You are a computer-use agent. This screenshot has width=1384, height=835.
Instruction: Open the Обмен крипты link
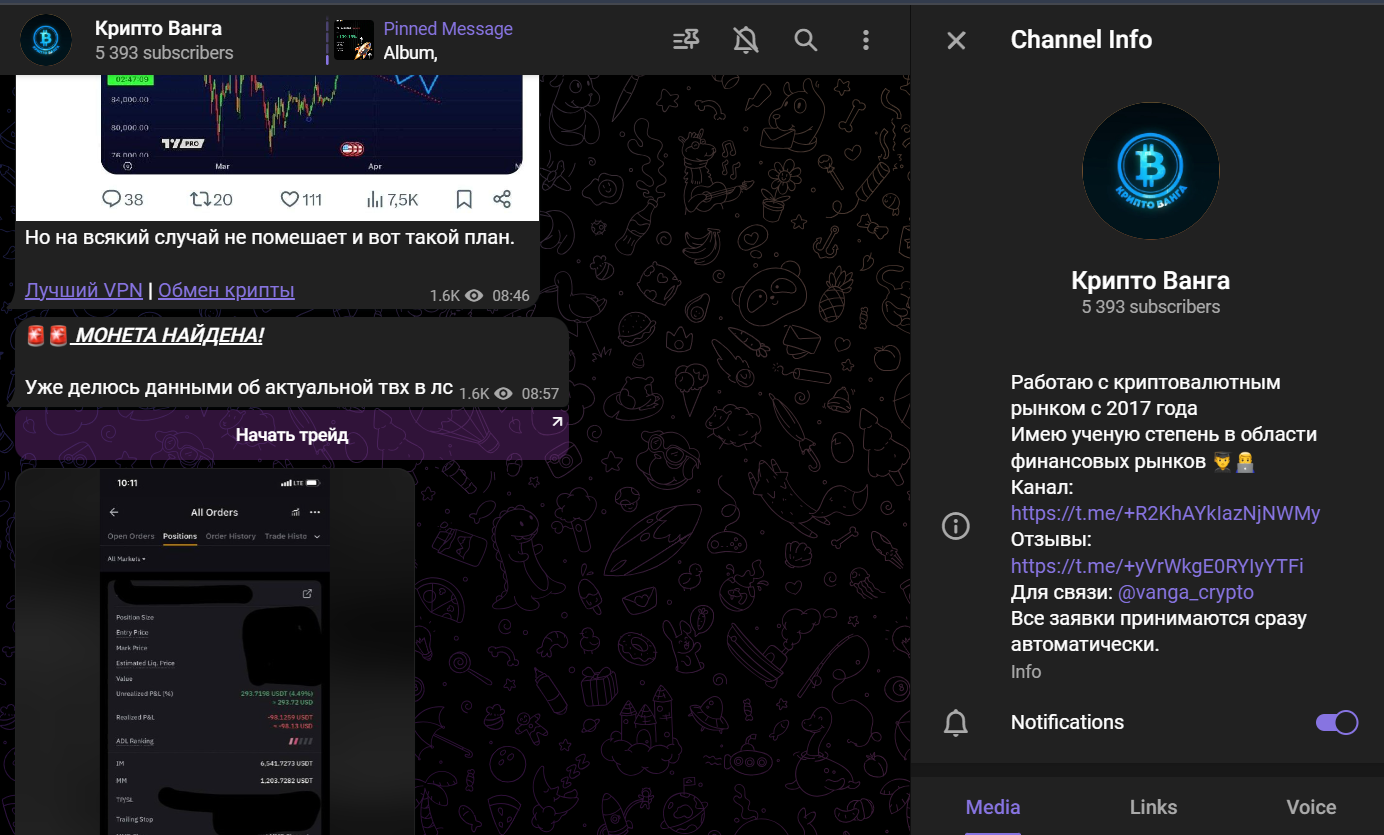pyautogui.click(x=226, y=291)
